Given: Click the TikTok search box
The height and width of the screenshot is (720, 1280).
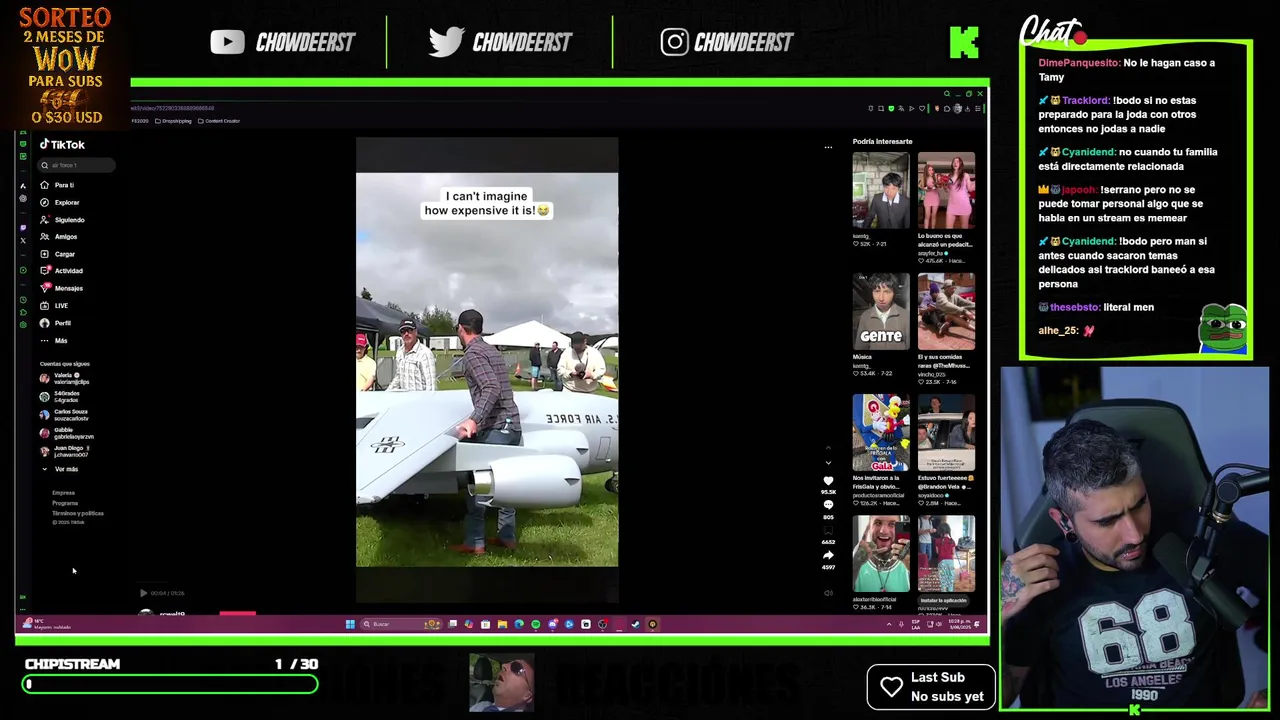Looking at the screenshot, I should [x=78, y=165].
